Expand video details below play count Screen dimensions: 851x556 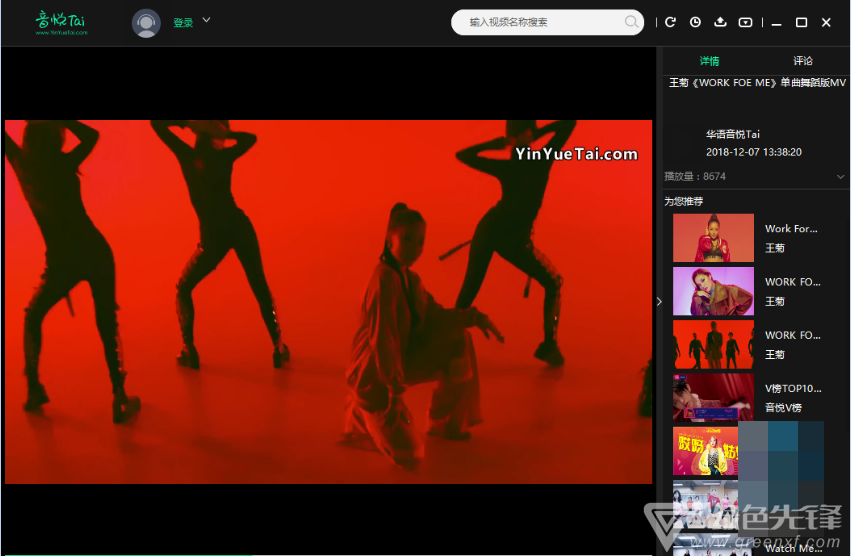click(840, 177)
